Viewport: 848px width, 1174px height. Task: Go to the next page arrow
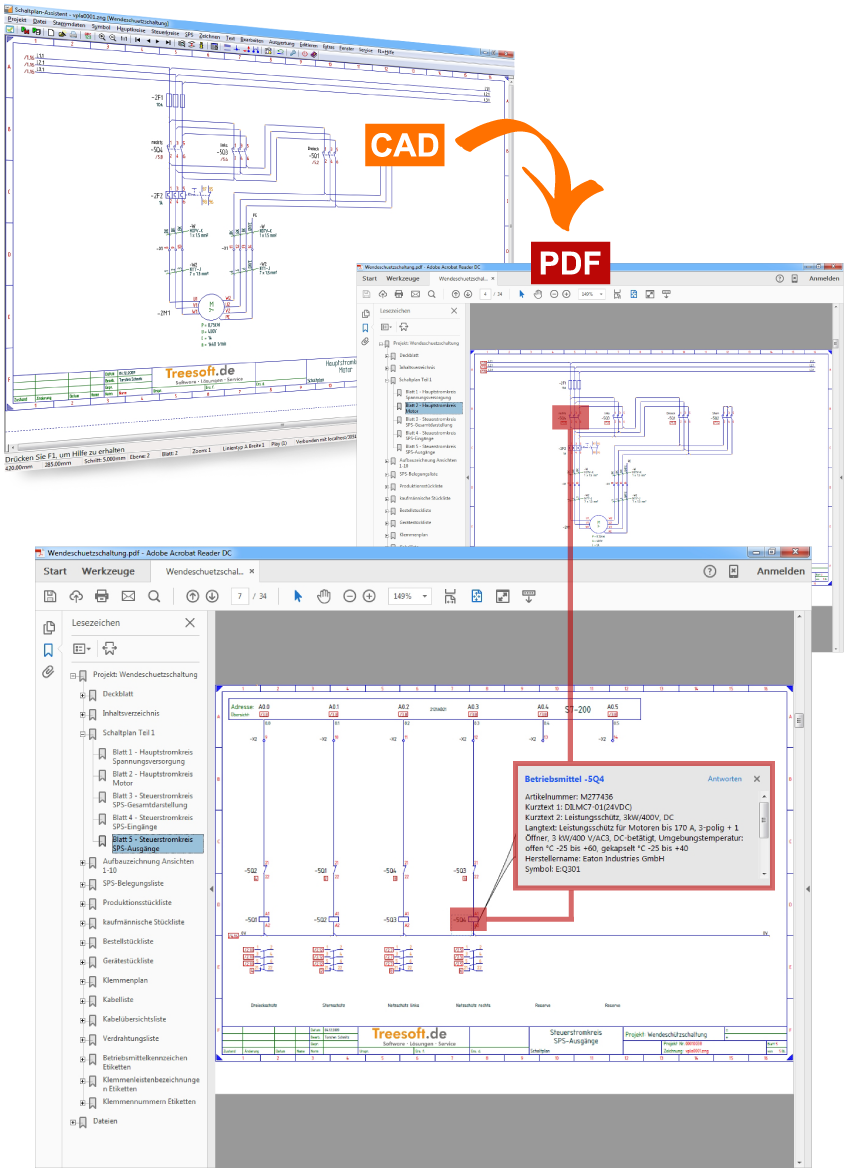tap(212, 596)
